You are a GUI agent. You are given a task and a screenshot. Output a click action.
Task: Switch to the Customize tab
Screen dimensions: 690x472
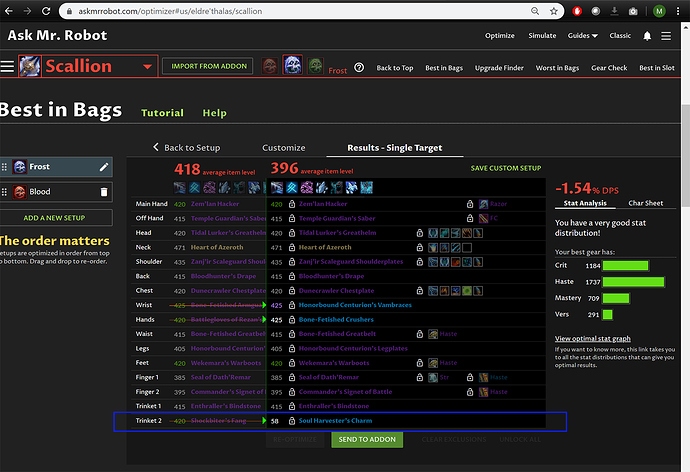[284, 148]
